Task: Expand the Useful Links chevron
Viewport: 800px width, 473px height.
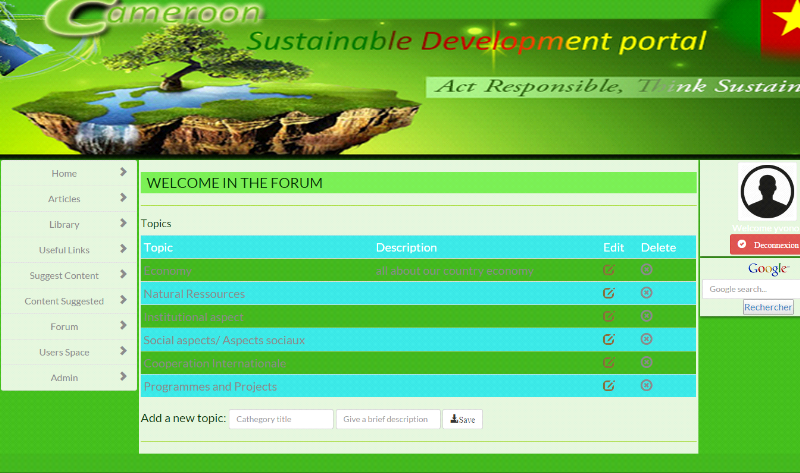Action: [x=123, y=248]
